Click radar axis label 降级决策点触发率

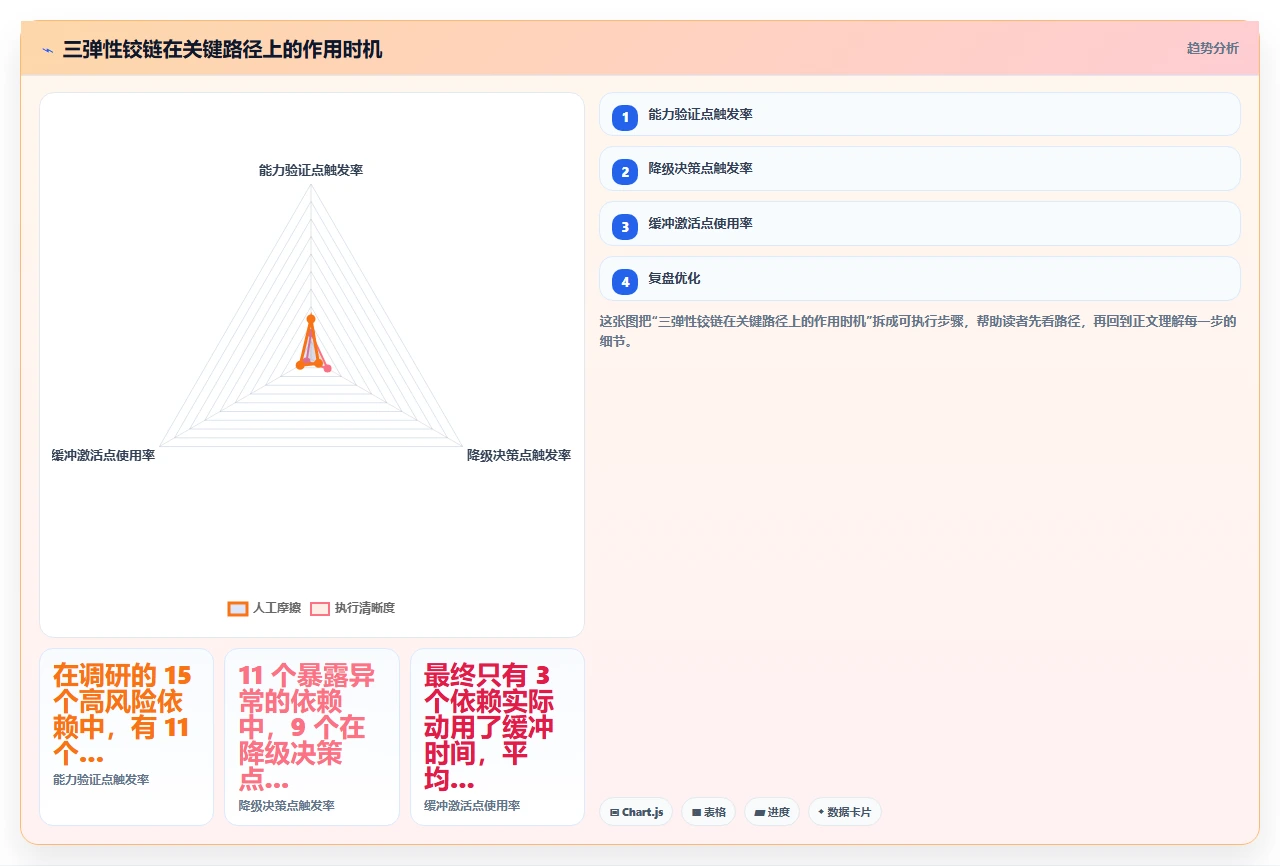pyautogui.click(x=519, y=455)
